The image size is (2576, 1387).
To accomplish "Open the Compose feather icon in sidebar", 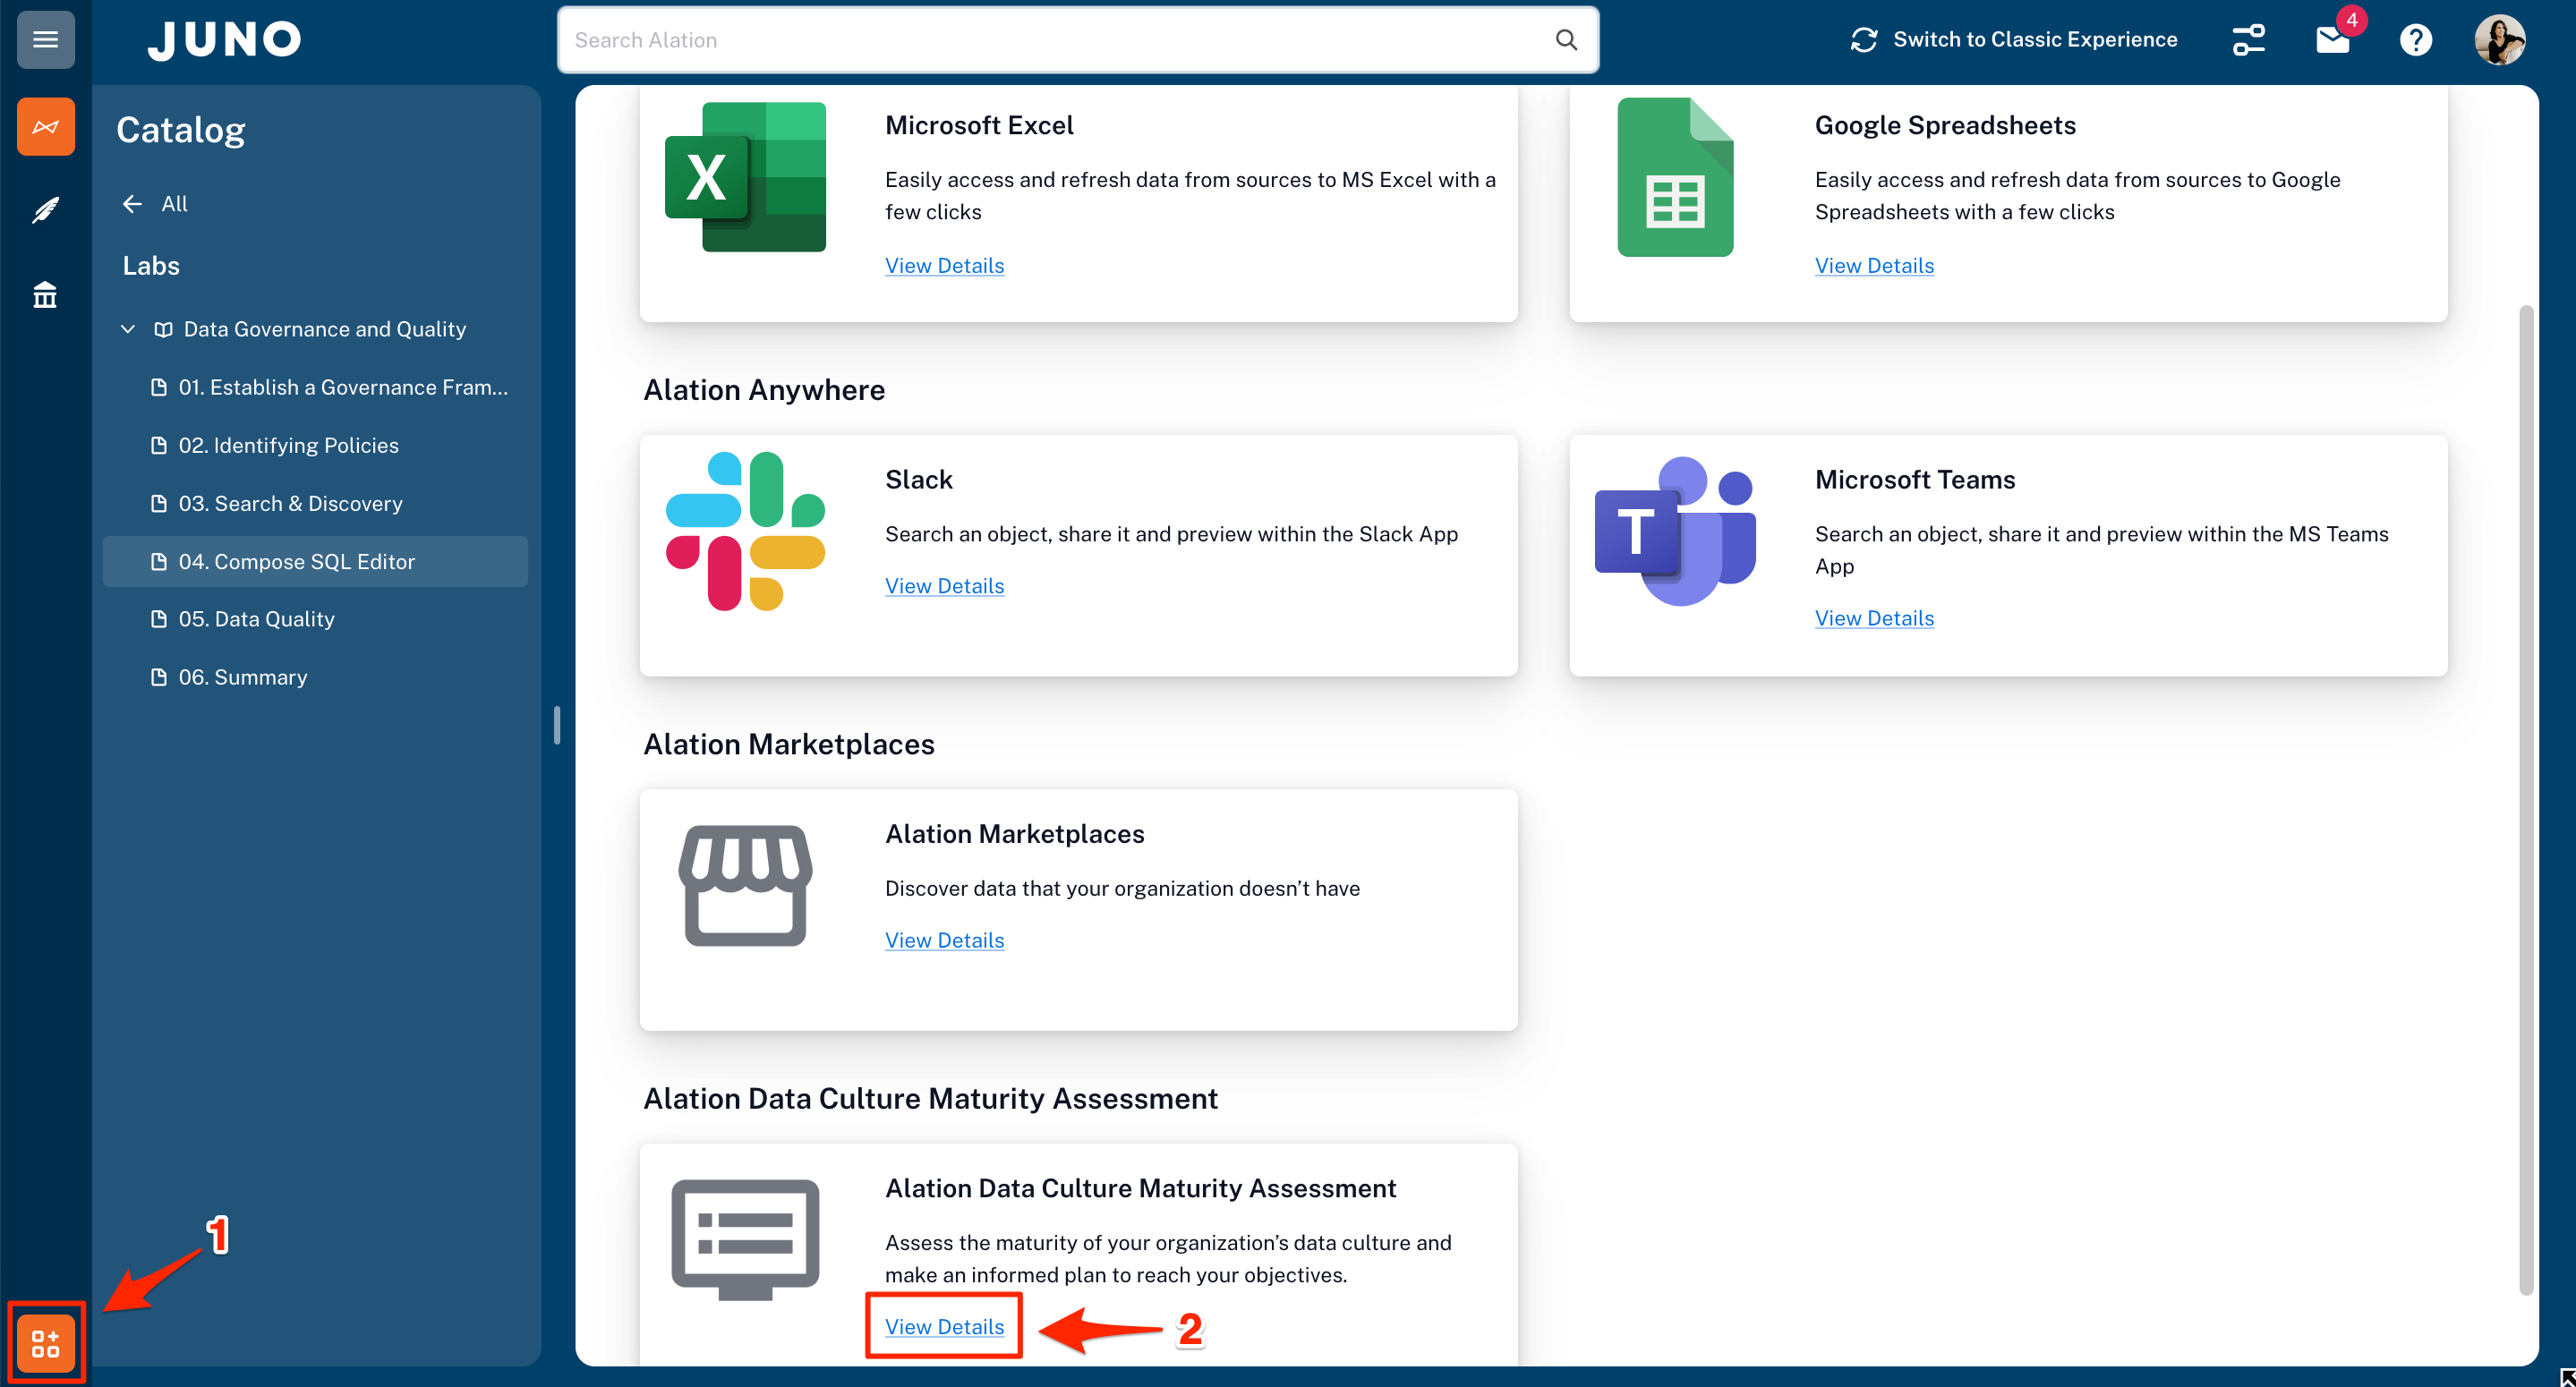I will [45, 210].
